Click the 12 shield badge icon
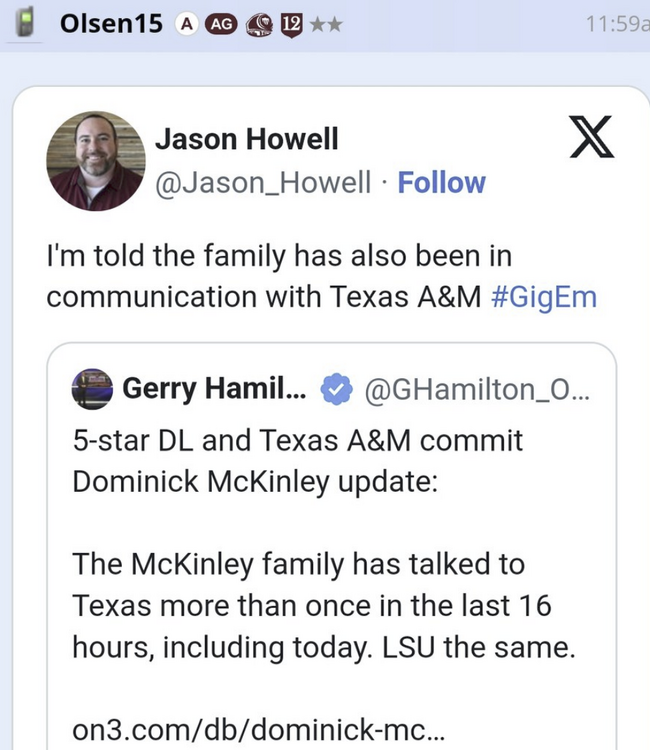650x750 pixels. tap(293, 24)
